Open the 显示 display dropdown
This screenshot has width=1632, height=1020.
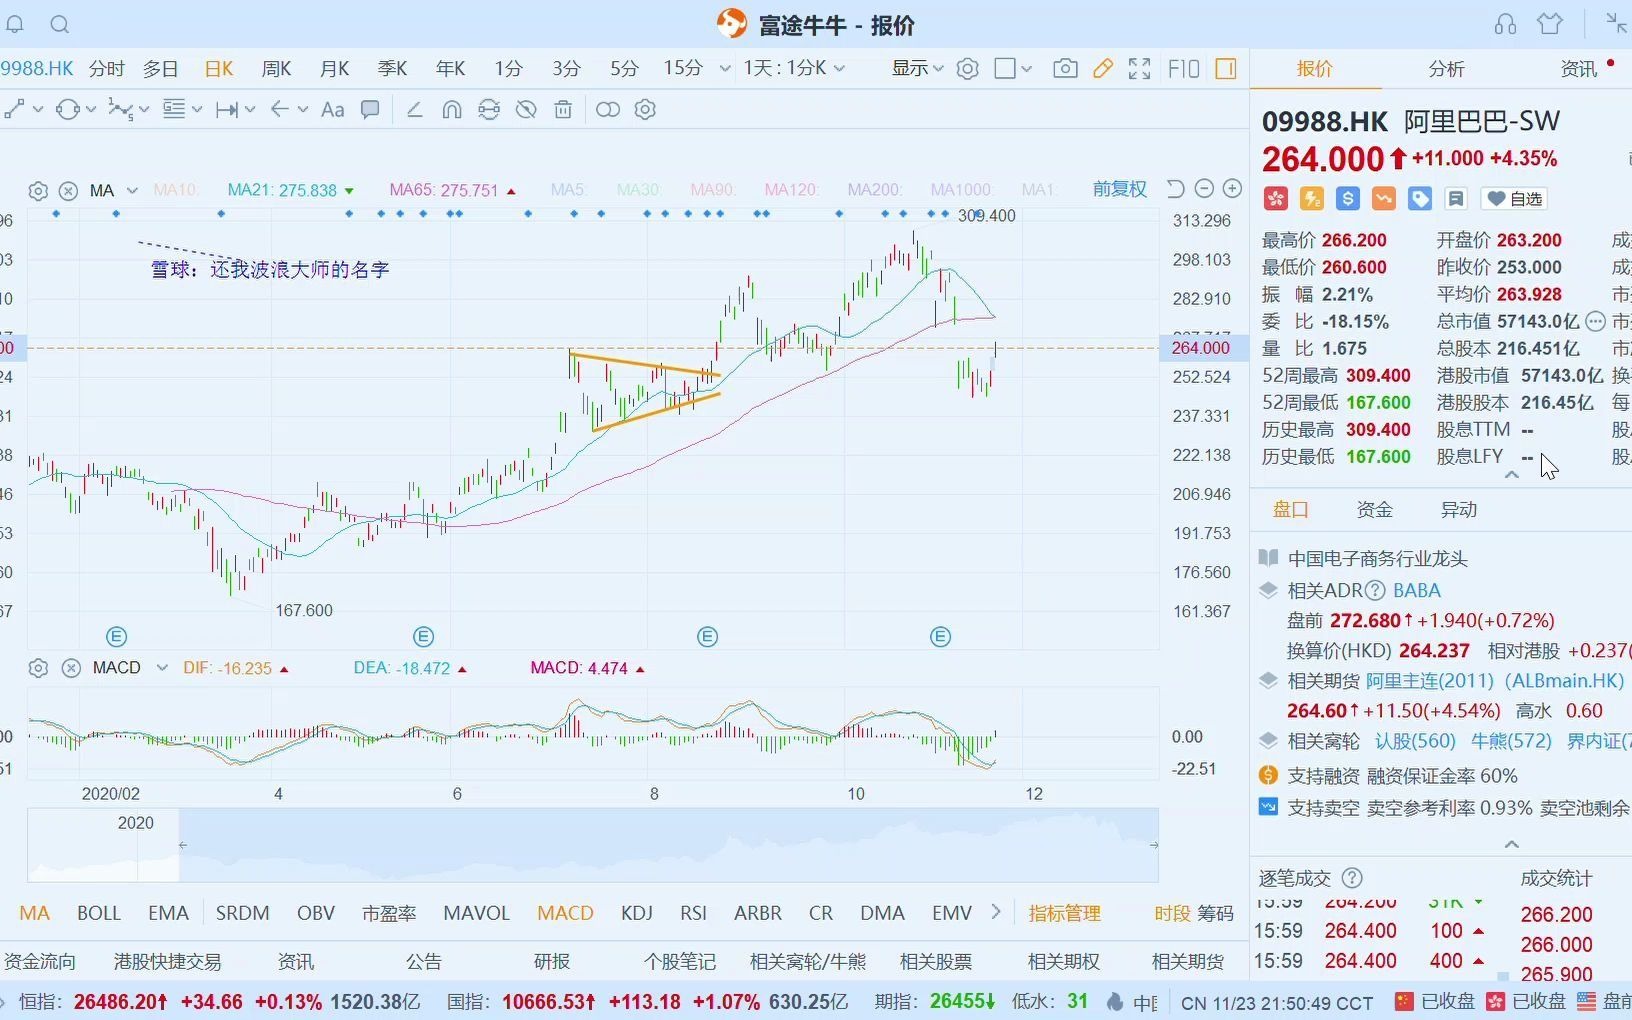pyautogui.click(x=917, y=68)
